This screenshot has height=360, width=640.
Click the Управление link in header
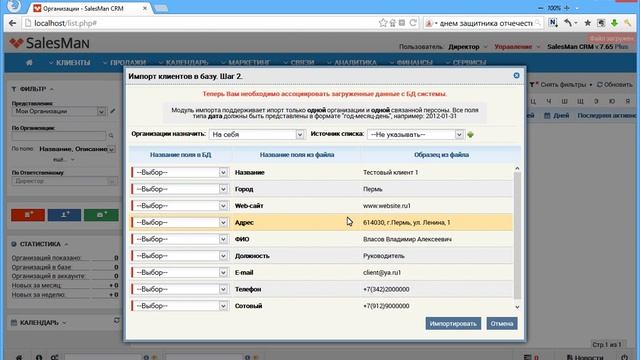click(x=513, y=47)
